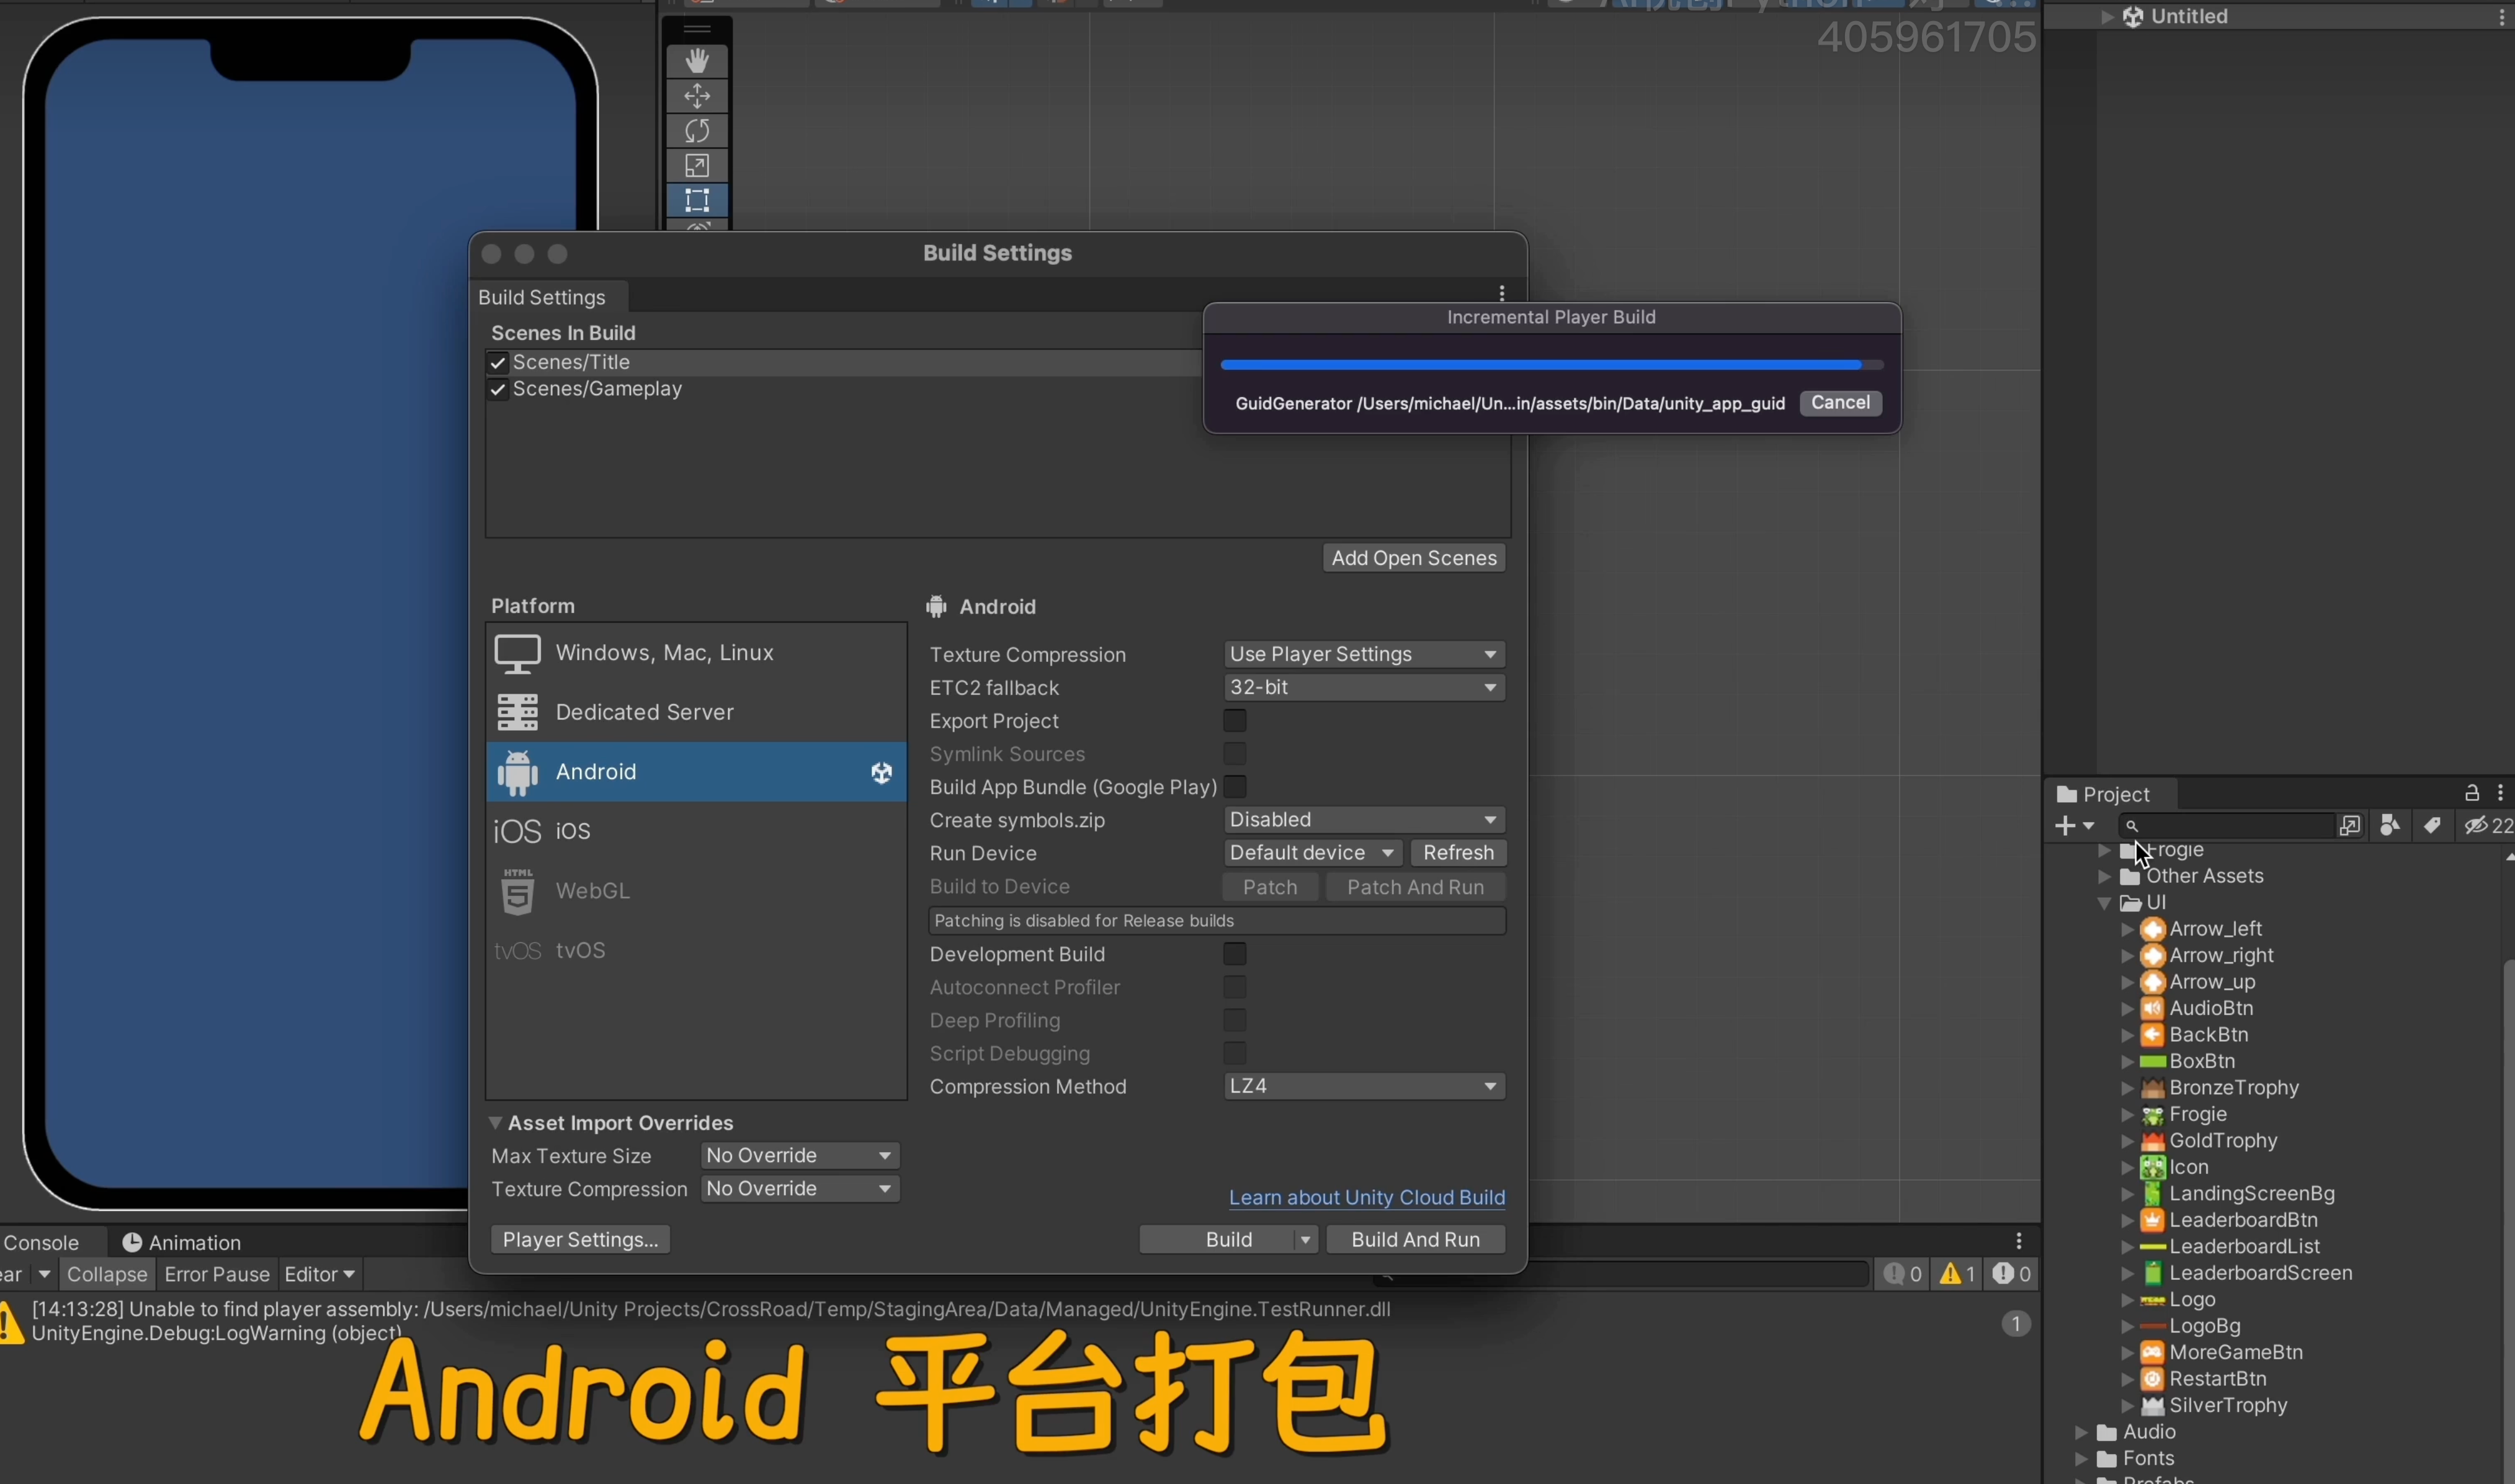Screen dimensions: 2515x1484
Task: Click the iOS platform icon
Action: click(517, 831)
